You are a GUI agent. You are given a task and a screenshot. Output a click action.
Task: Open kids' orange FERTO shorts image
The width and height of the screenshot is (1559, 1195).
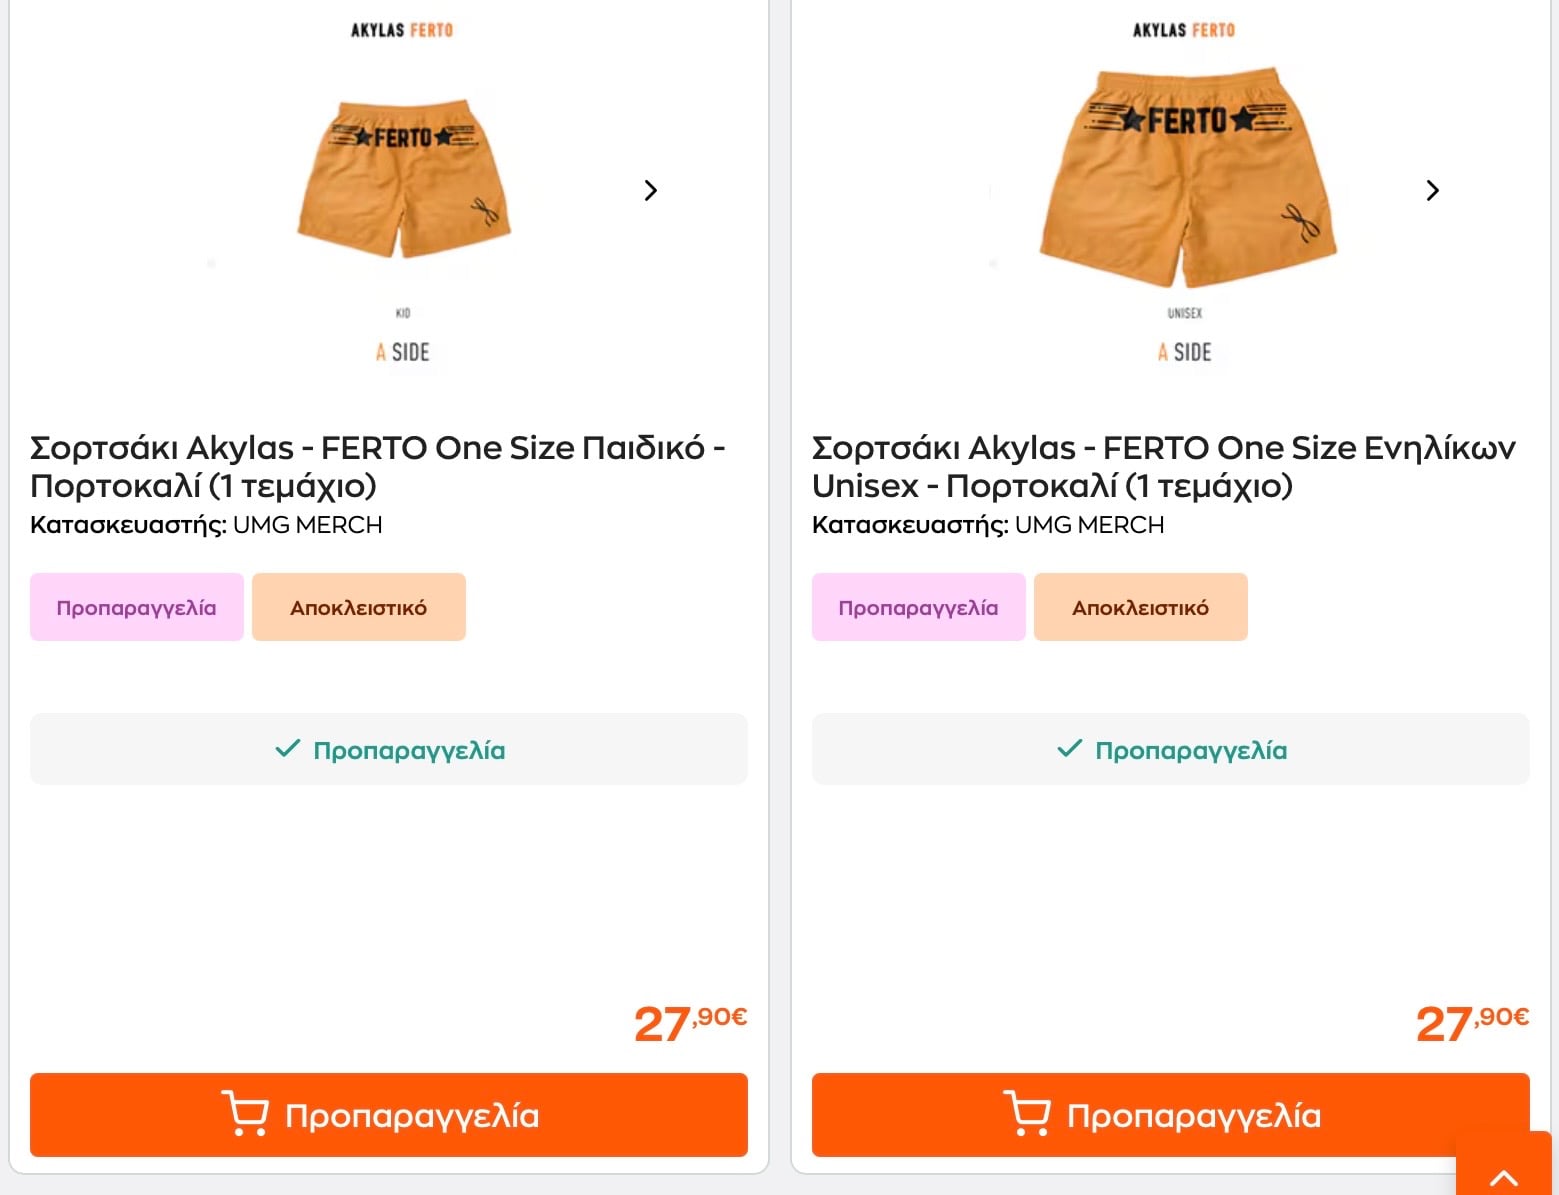[x=404, y=182]
